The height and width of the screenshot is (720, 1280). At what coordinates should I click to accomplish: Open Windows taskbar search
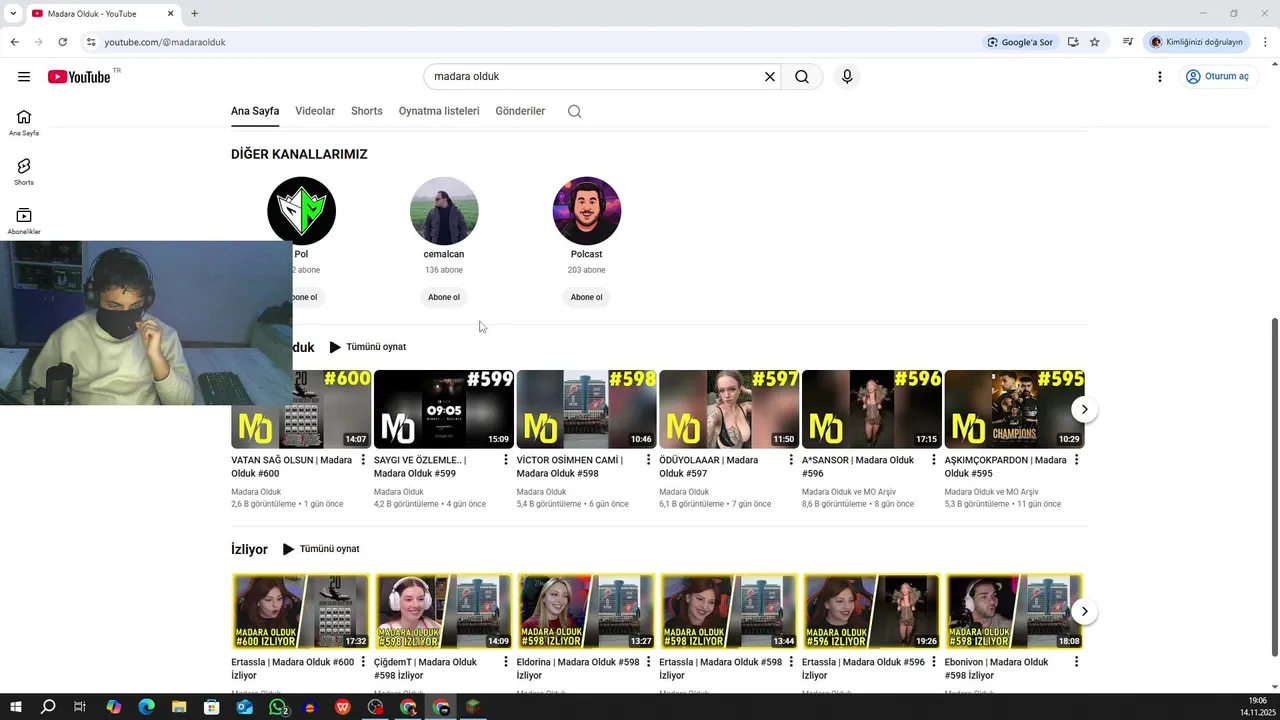coord(48,707)
